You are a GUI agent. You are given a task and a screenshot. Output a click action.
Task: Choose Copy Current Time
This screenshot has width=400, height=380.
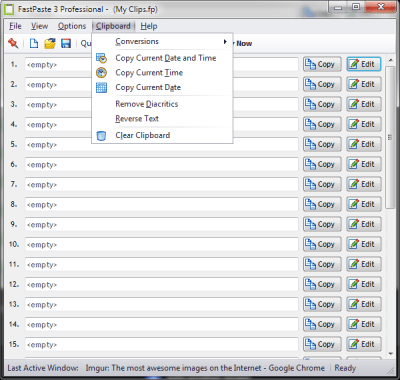[162, 73]
